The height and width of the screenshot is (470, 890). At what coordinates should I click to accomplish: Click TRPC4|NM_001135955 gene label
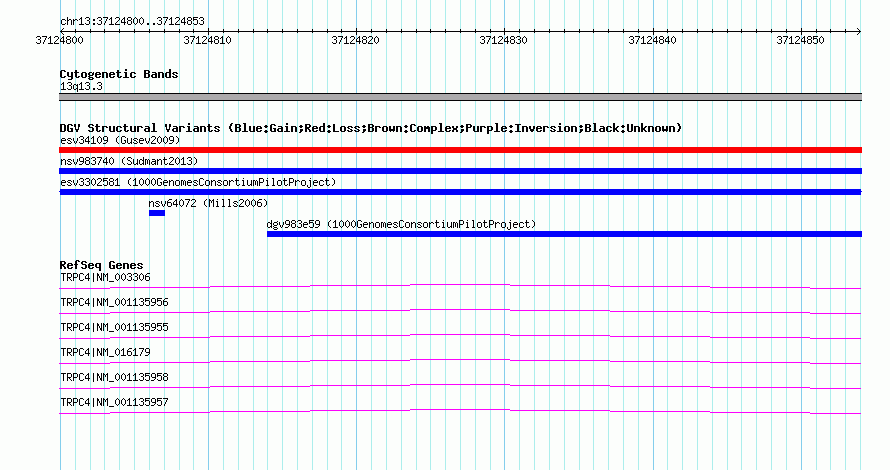(114, 328)
